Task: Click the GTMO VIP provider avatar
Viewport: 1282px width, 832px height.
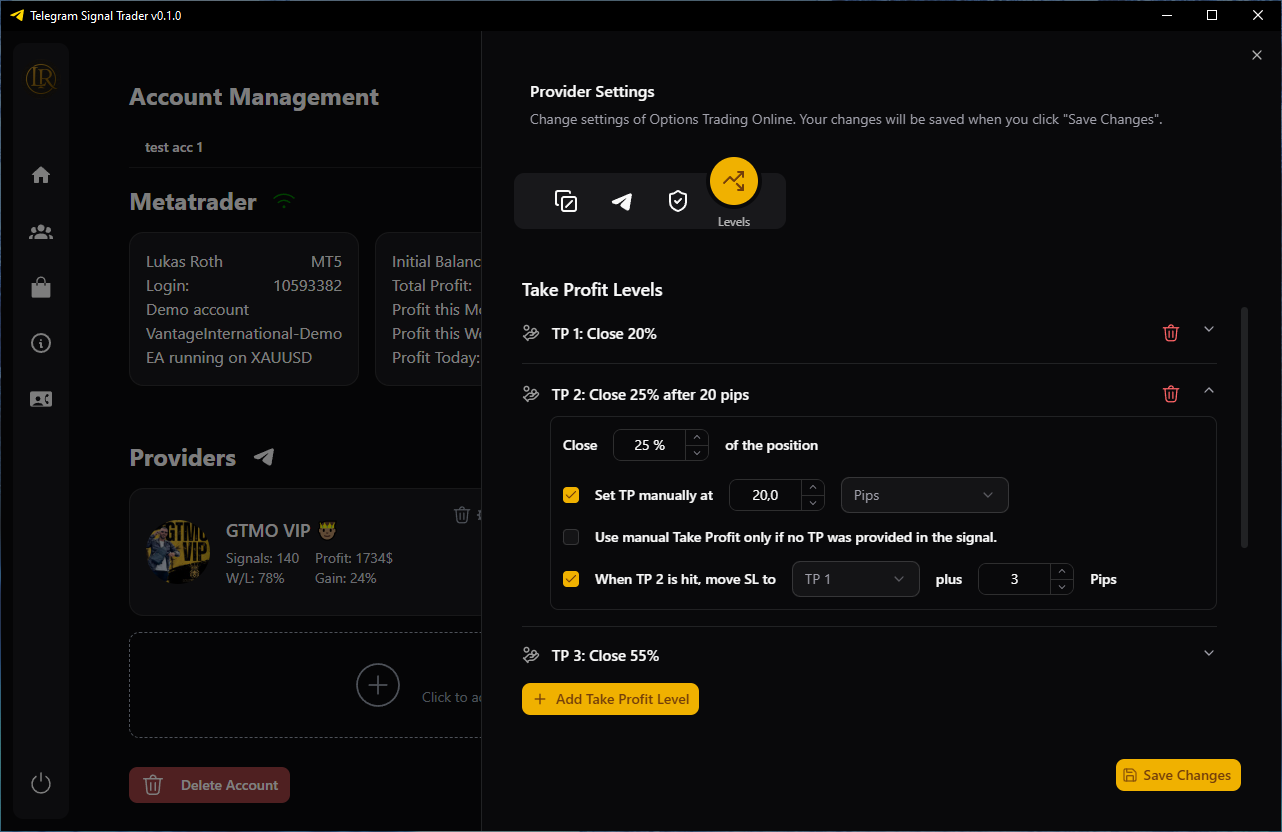Action: tap(180, 552)
